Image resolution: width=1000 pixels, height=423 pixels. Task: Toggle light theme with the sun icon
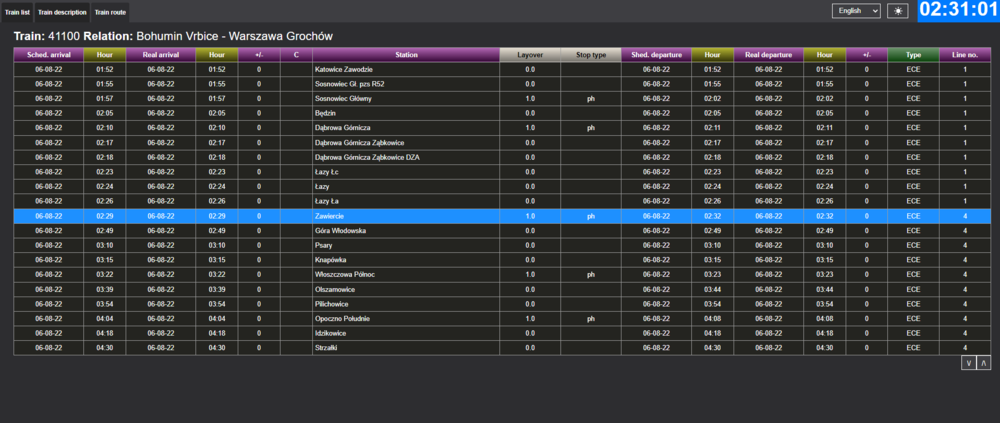click(x=871, y=10)
